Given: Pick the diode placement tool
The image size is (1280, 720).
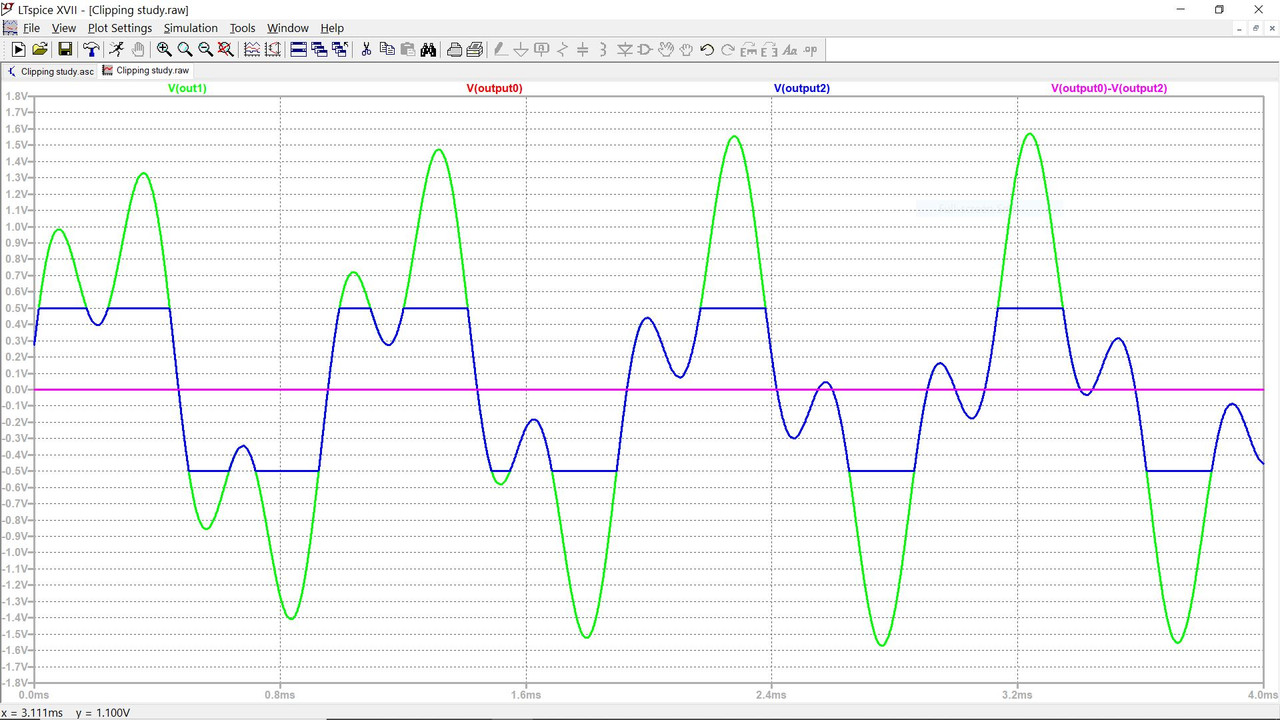Looking at the screenshot, I should (x=624, y=49).
